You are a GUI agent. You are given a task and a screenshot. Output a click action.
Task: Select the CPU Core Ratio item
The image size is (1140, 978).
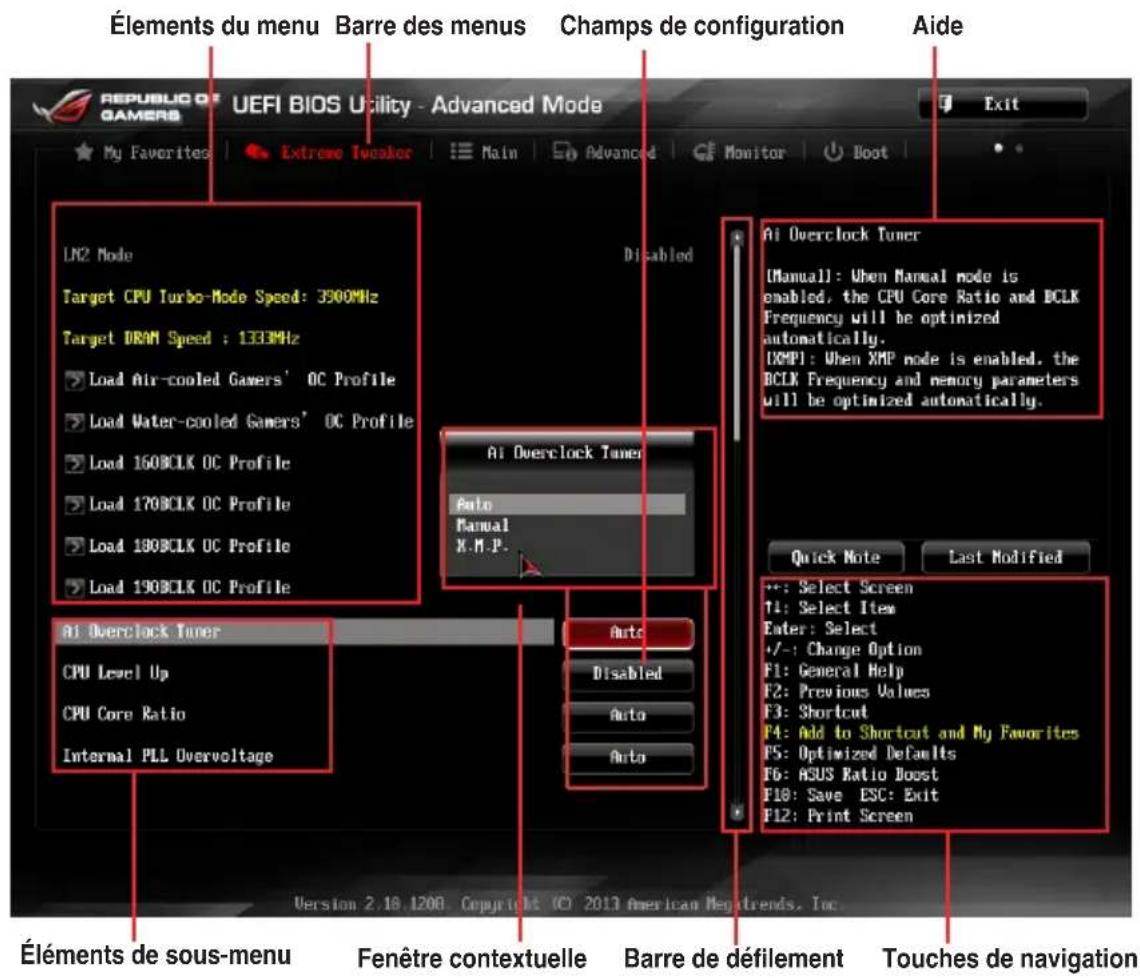pyautogui.click(x=124, y=714)
